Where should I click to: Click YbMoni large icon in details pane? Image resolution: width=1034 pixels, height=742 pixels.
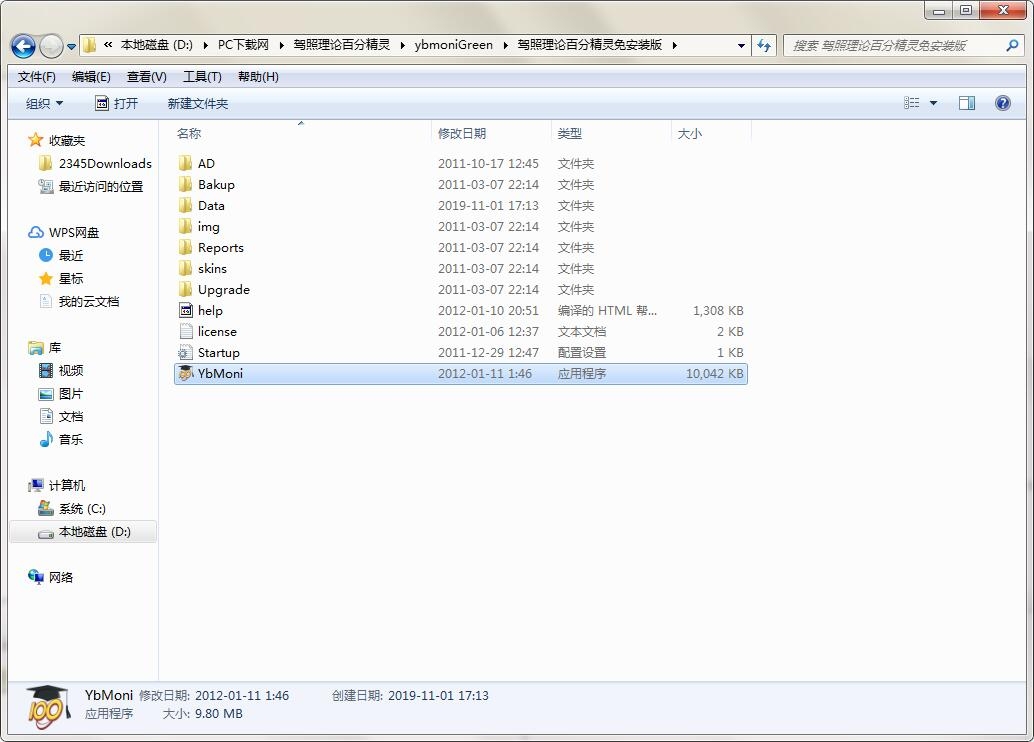tap(47, 706)
